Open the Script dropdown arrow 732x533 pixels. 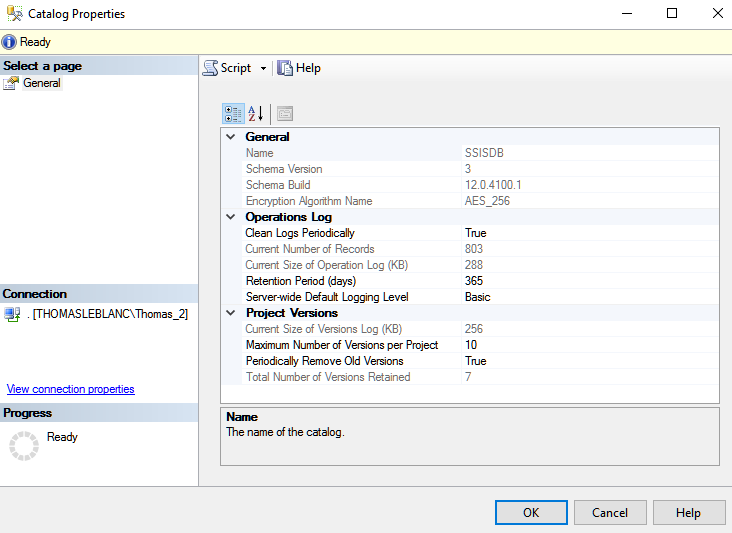click(264, 69)
